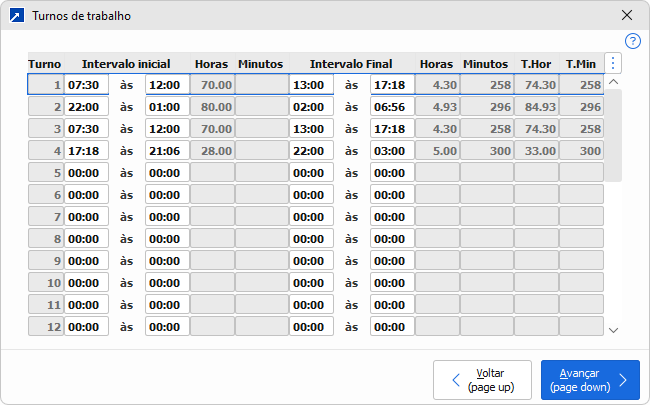Edit turno 2 start time 22:00
650x405 pixels.
(86, 107)
